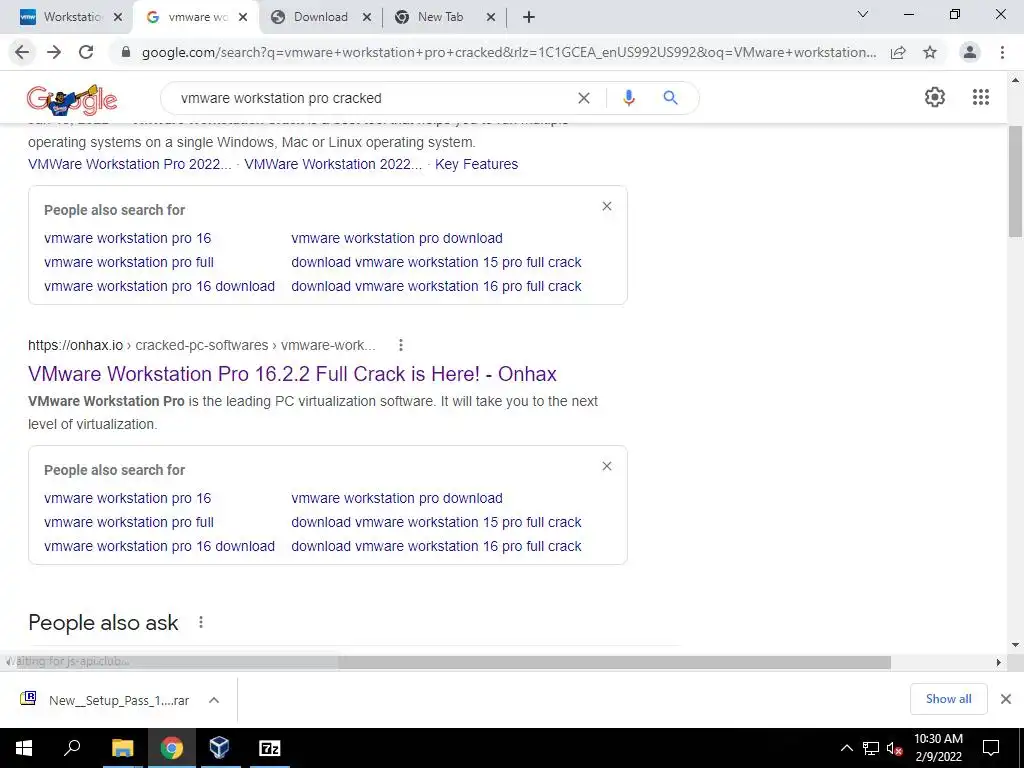This screenshot has width=1024, height=768.
Task: Open second VMWare Workstation 2022 sitelink
Action: point(333,164)
